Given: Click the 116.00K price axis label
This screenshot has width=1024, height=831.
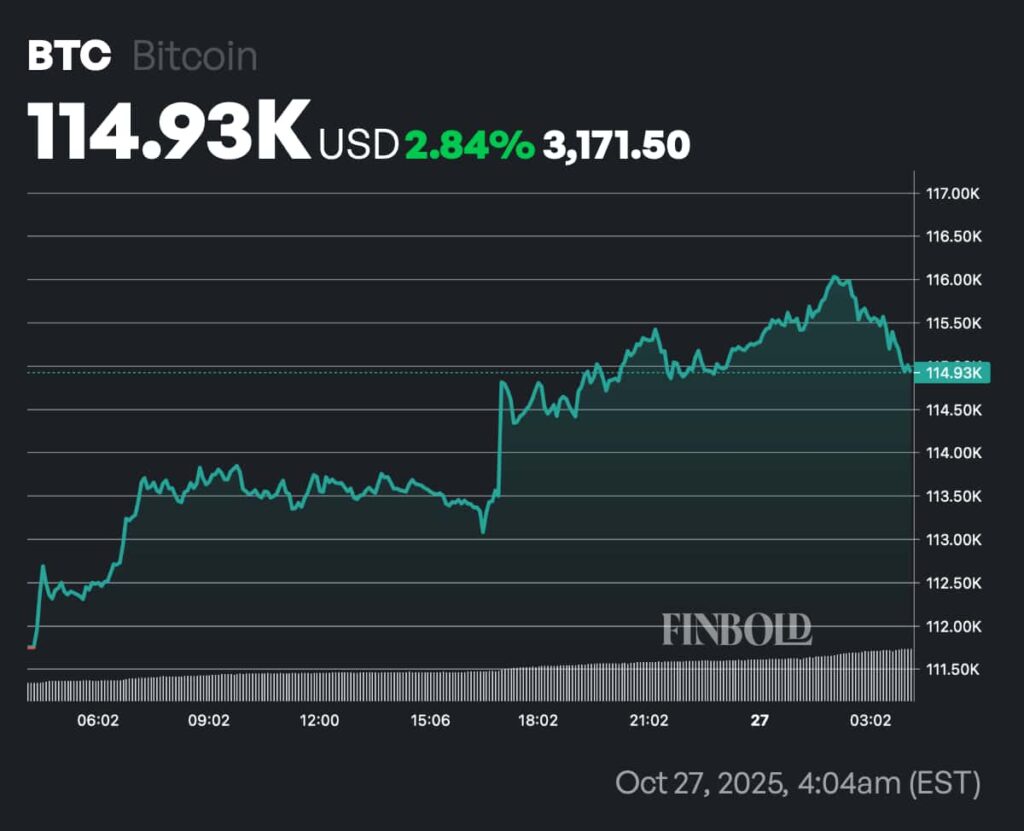Looking at the screenshot, I should click(x=954, y=280).
